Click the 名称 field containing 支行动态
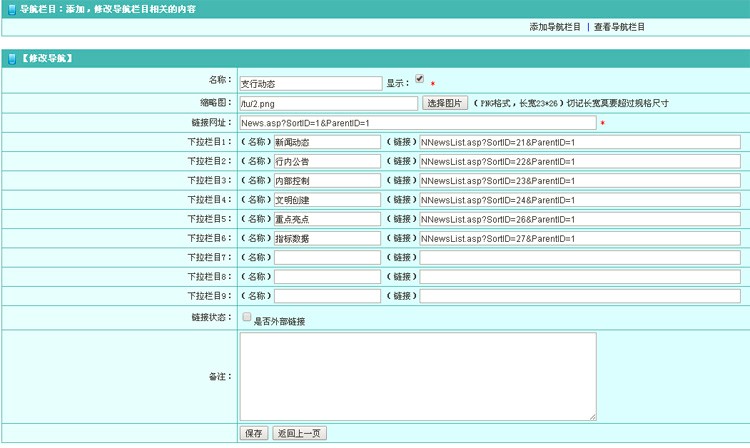This screenshot has width=750, height=448. tap(310, 84)
